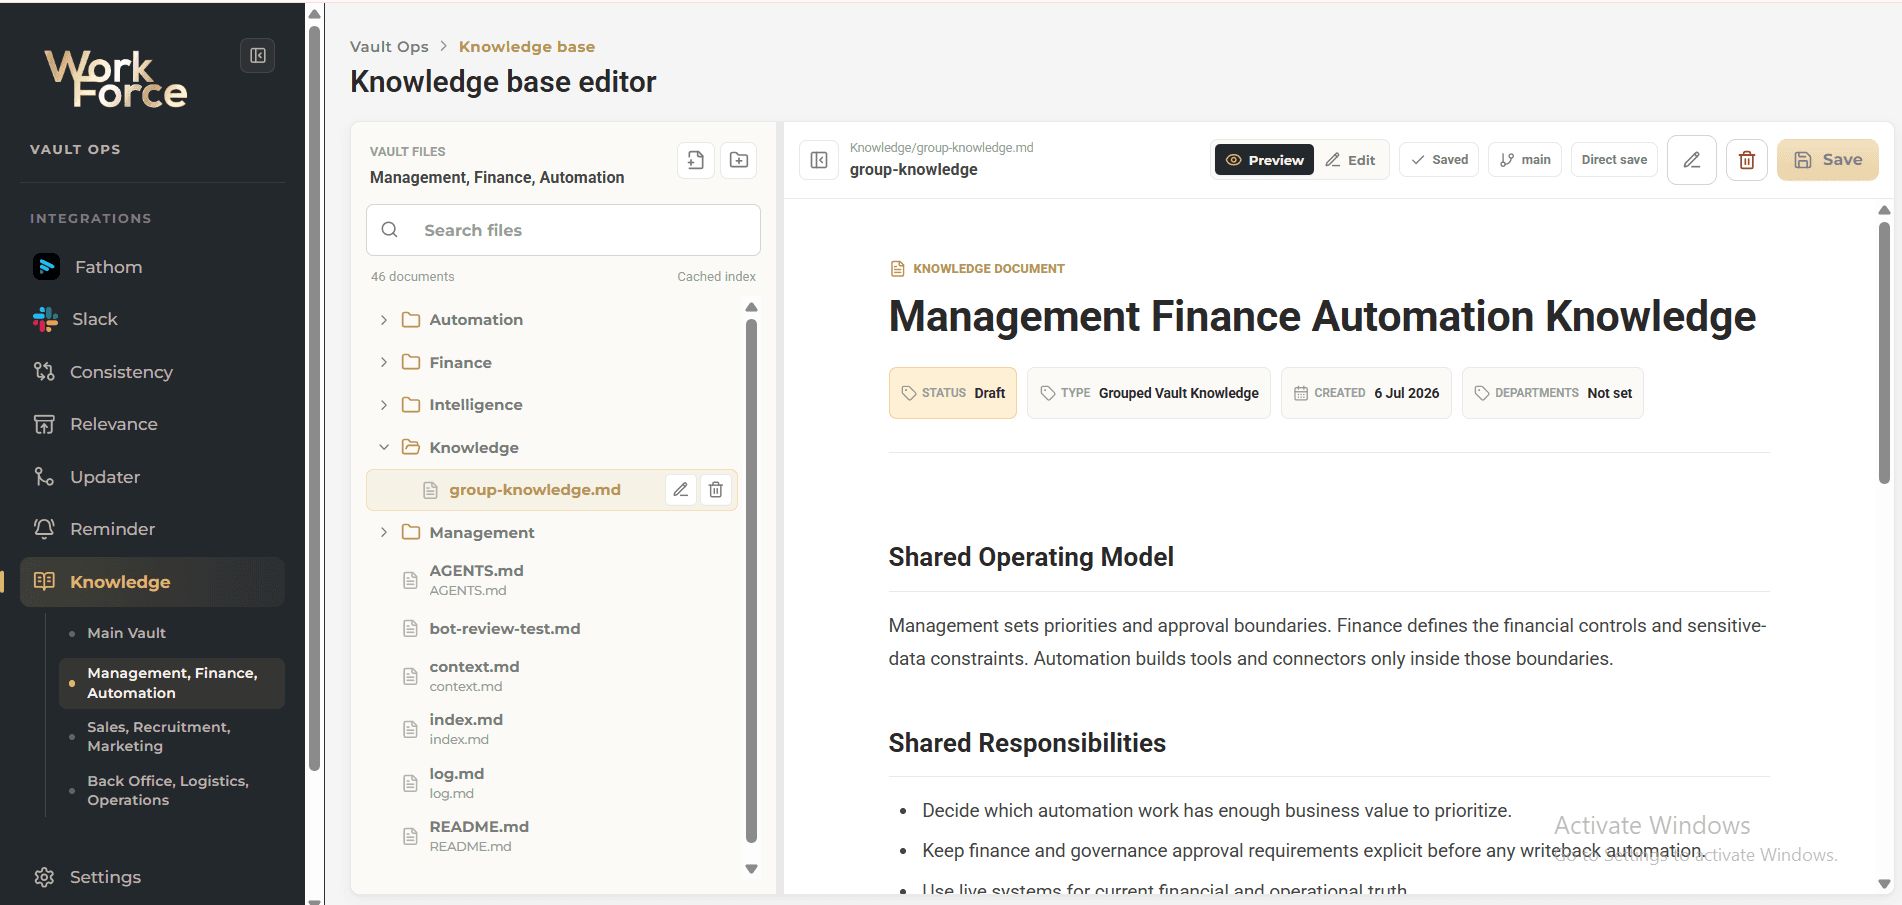The image size is (1902, 905).
Task: Click the TYPE Grouped Vault Knowledge tag
Action: (x=1149, y=393)
